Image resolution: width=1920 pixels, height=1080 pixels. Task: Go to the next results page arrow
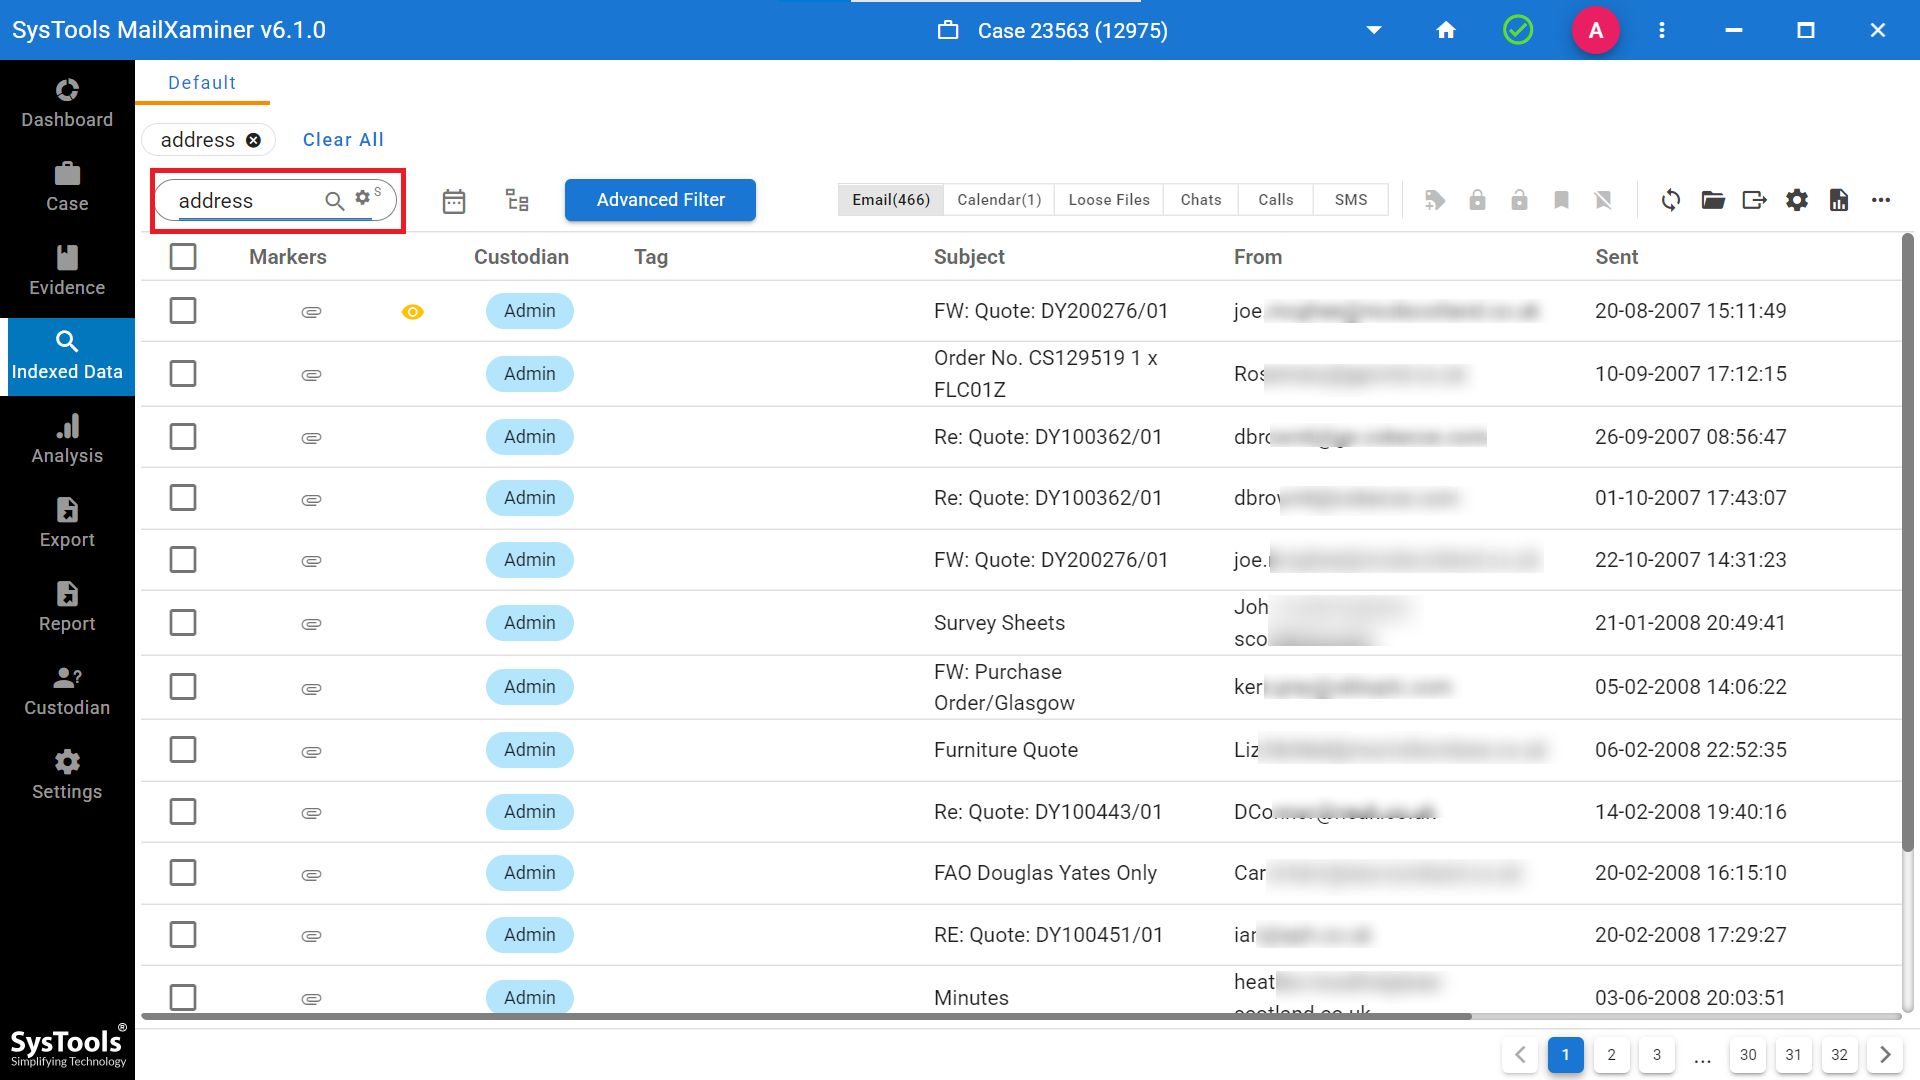pos(1885,1055)
